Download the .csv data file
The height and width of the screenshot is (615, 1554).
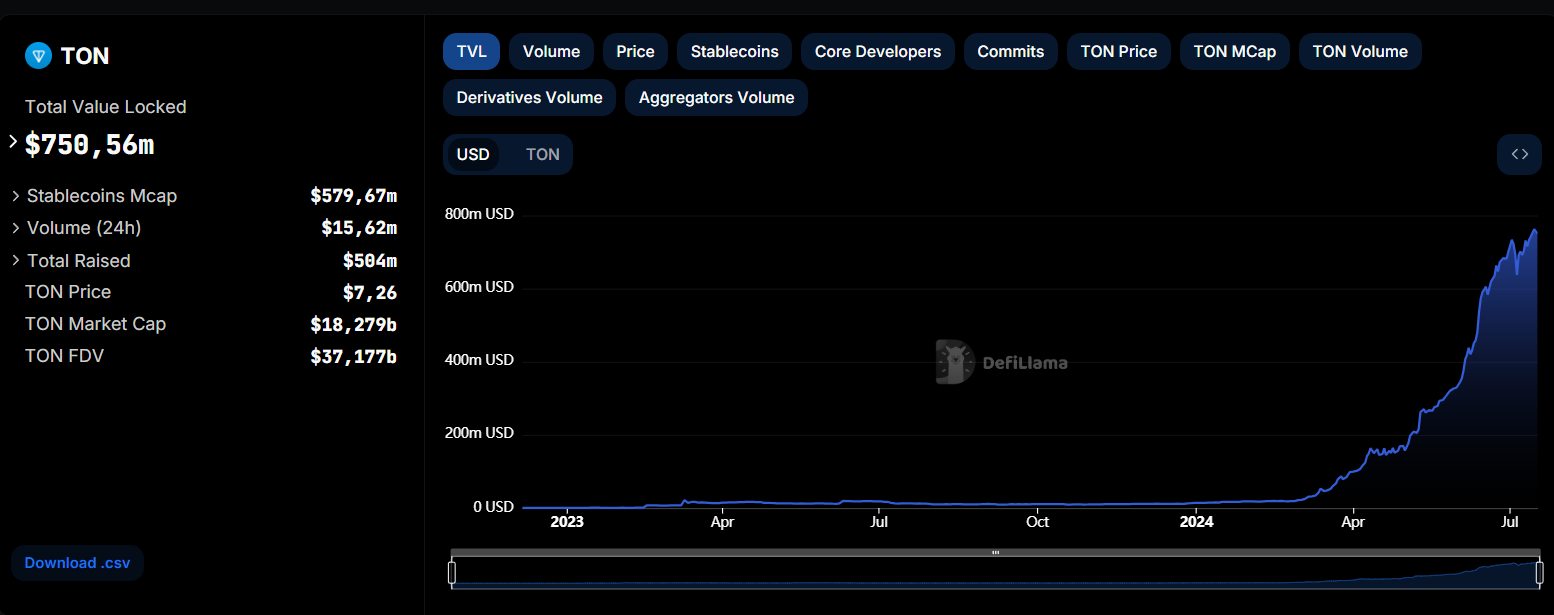click(77, 563)
